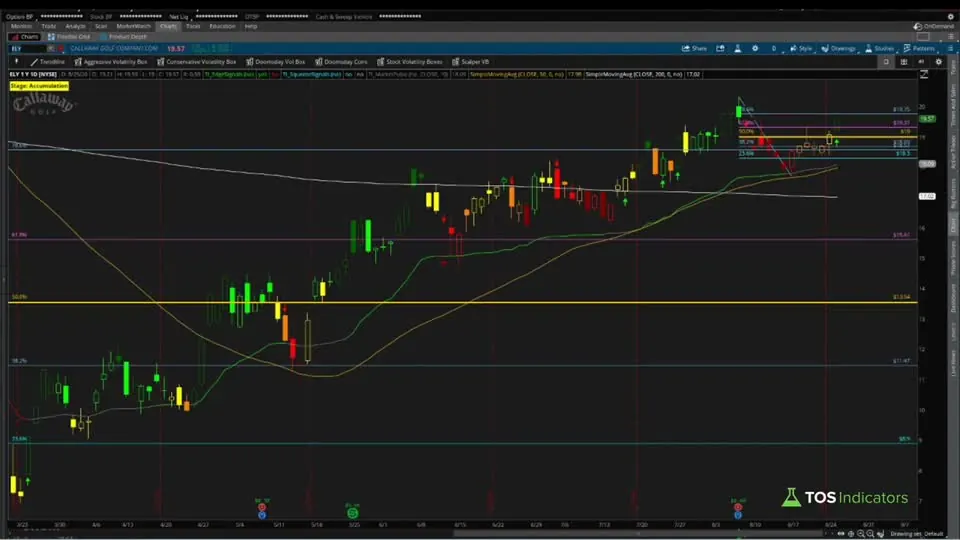Click the ELY 1 Y 1D [NYSE] chart label
The image size is (960, 540).
click(33, 74)
